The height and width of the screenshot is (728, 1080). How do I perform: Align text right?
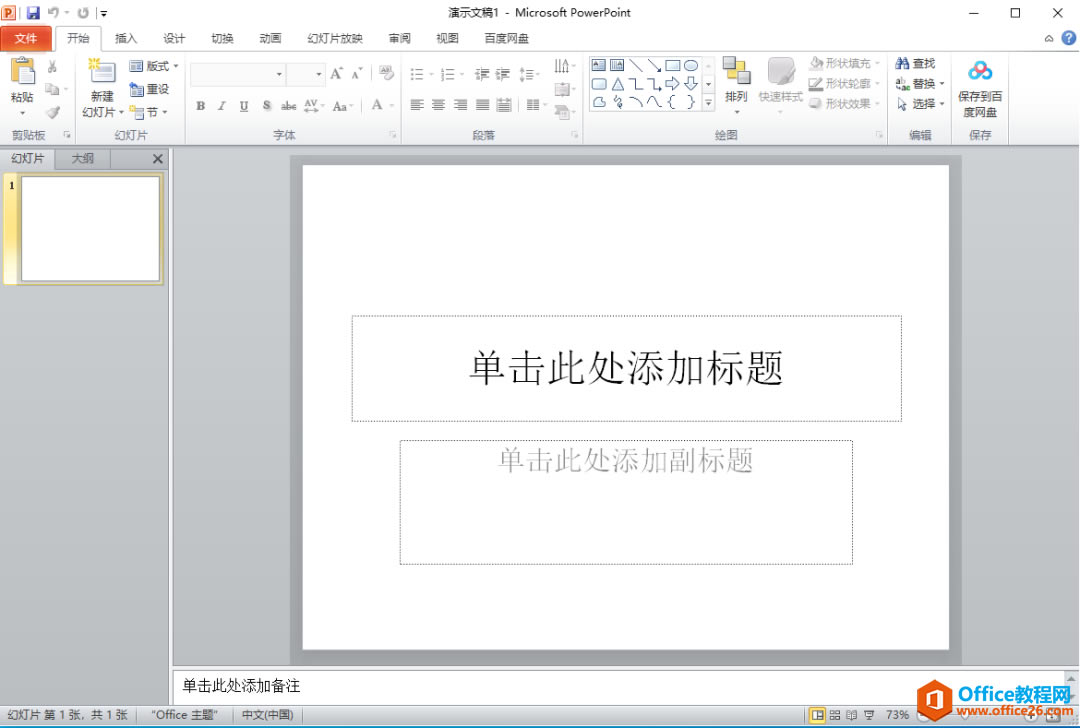tap(460, 105)
